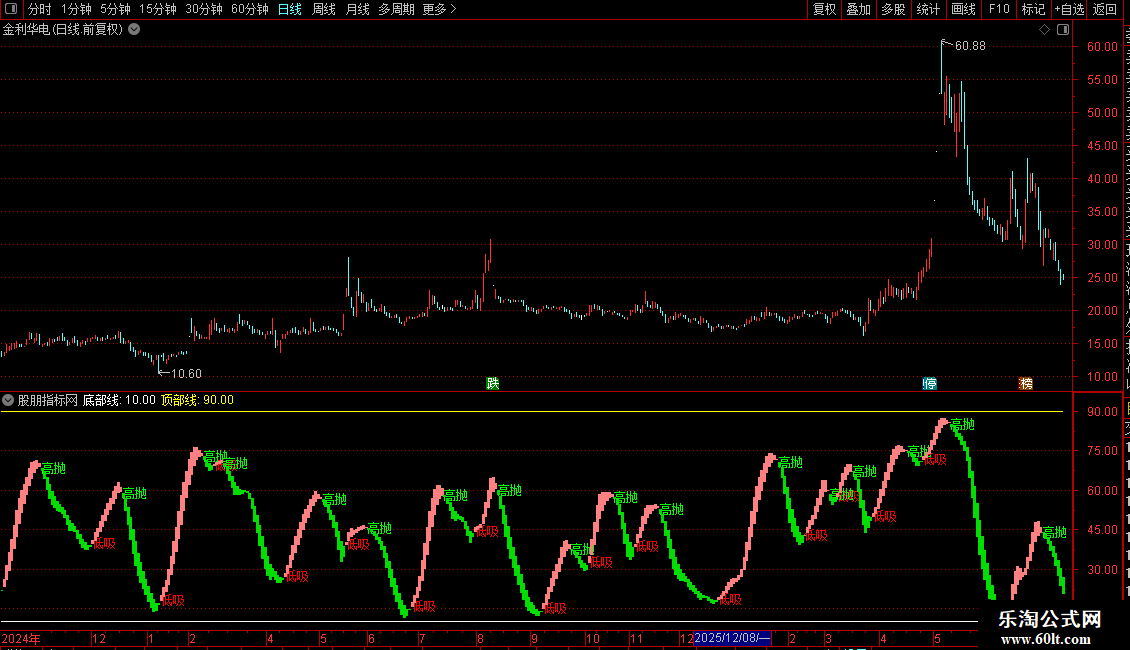Image resolution: width=1130 pixels, height=650 pixels.
Task: Open the 统计 statistics button
Action: tap(928, 9)
